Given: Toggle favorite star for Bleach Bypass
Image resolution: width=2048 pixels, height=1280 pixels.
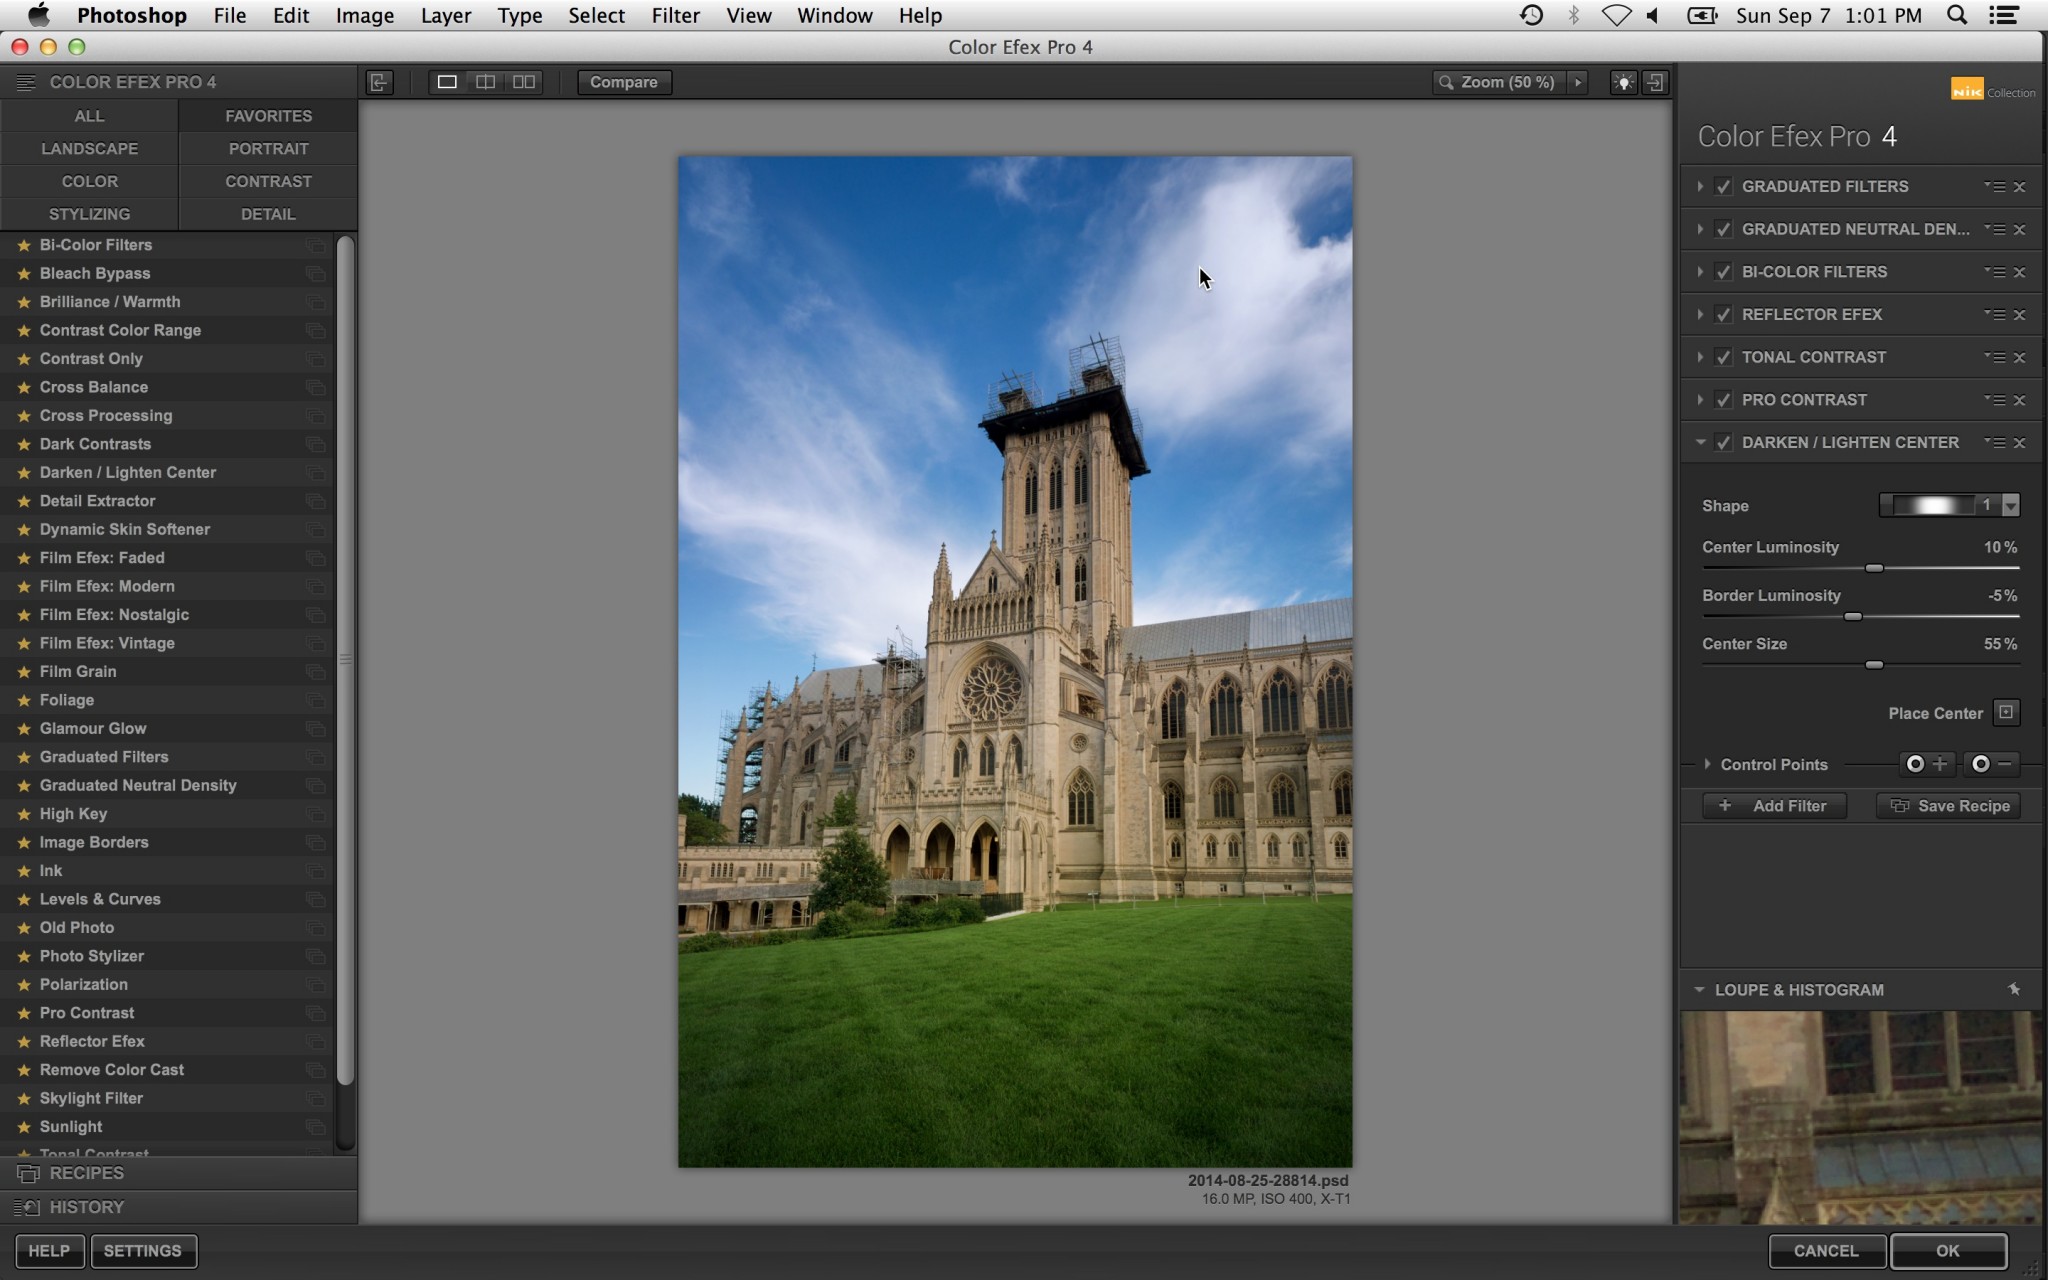Looking at the screenshot, I should (x=24, y=274).
